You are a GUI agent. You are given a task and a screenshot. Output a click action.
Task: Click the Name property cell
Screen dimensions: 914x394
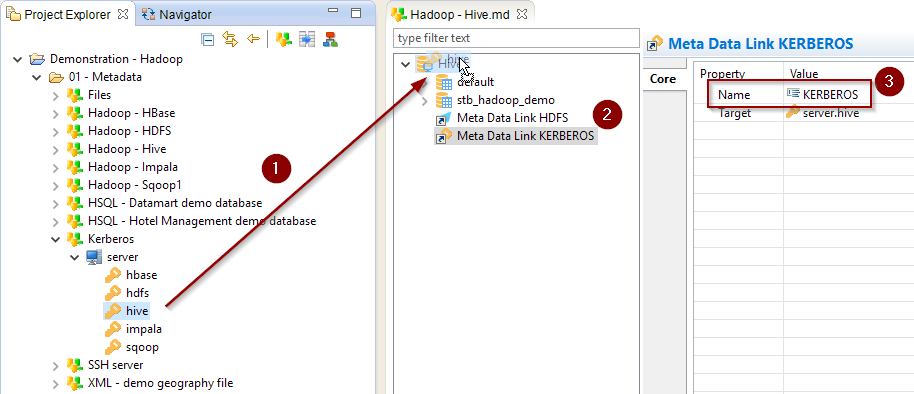tap(734, 94)
